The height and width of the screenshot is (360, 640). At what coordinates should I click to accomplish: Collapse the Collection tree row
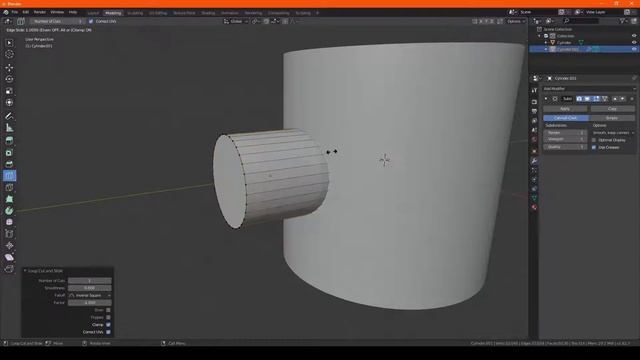540,36
